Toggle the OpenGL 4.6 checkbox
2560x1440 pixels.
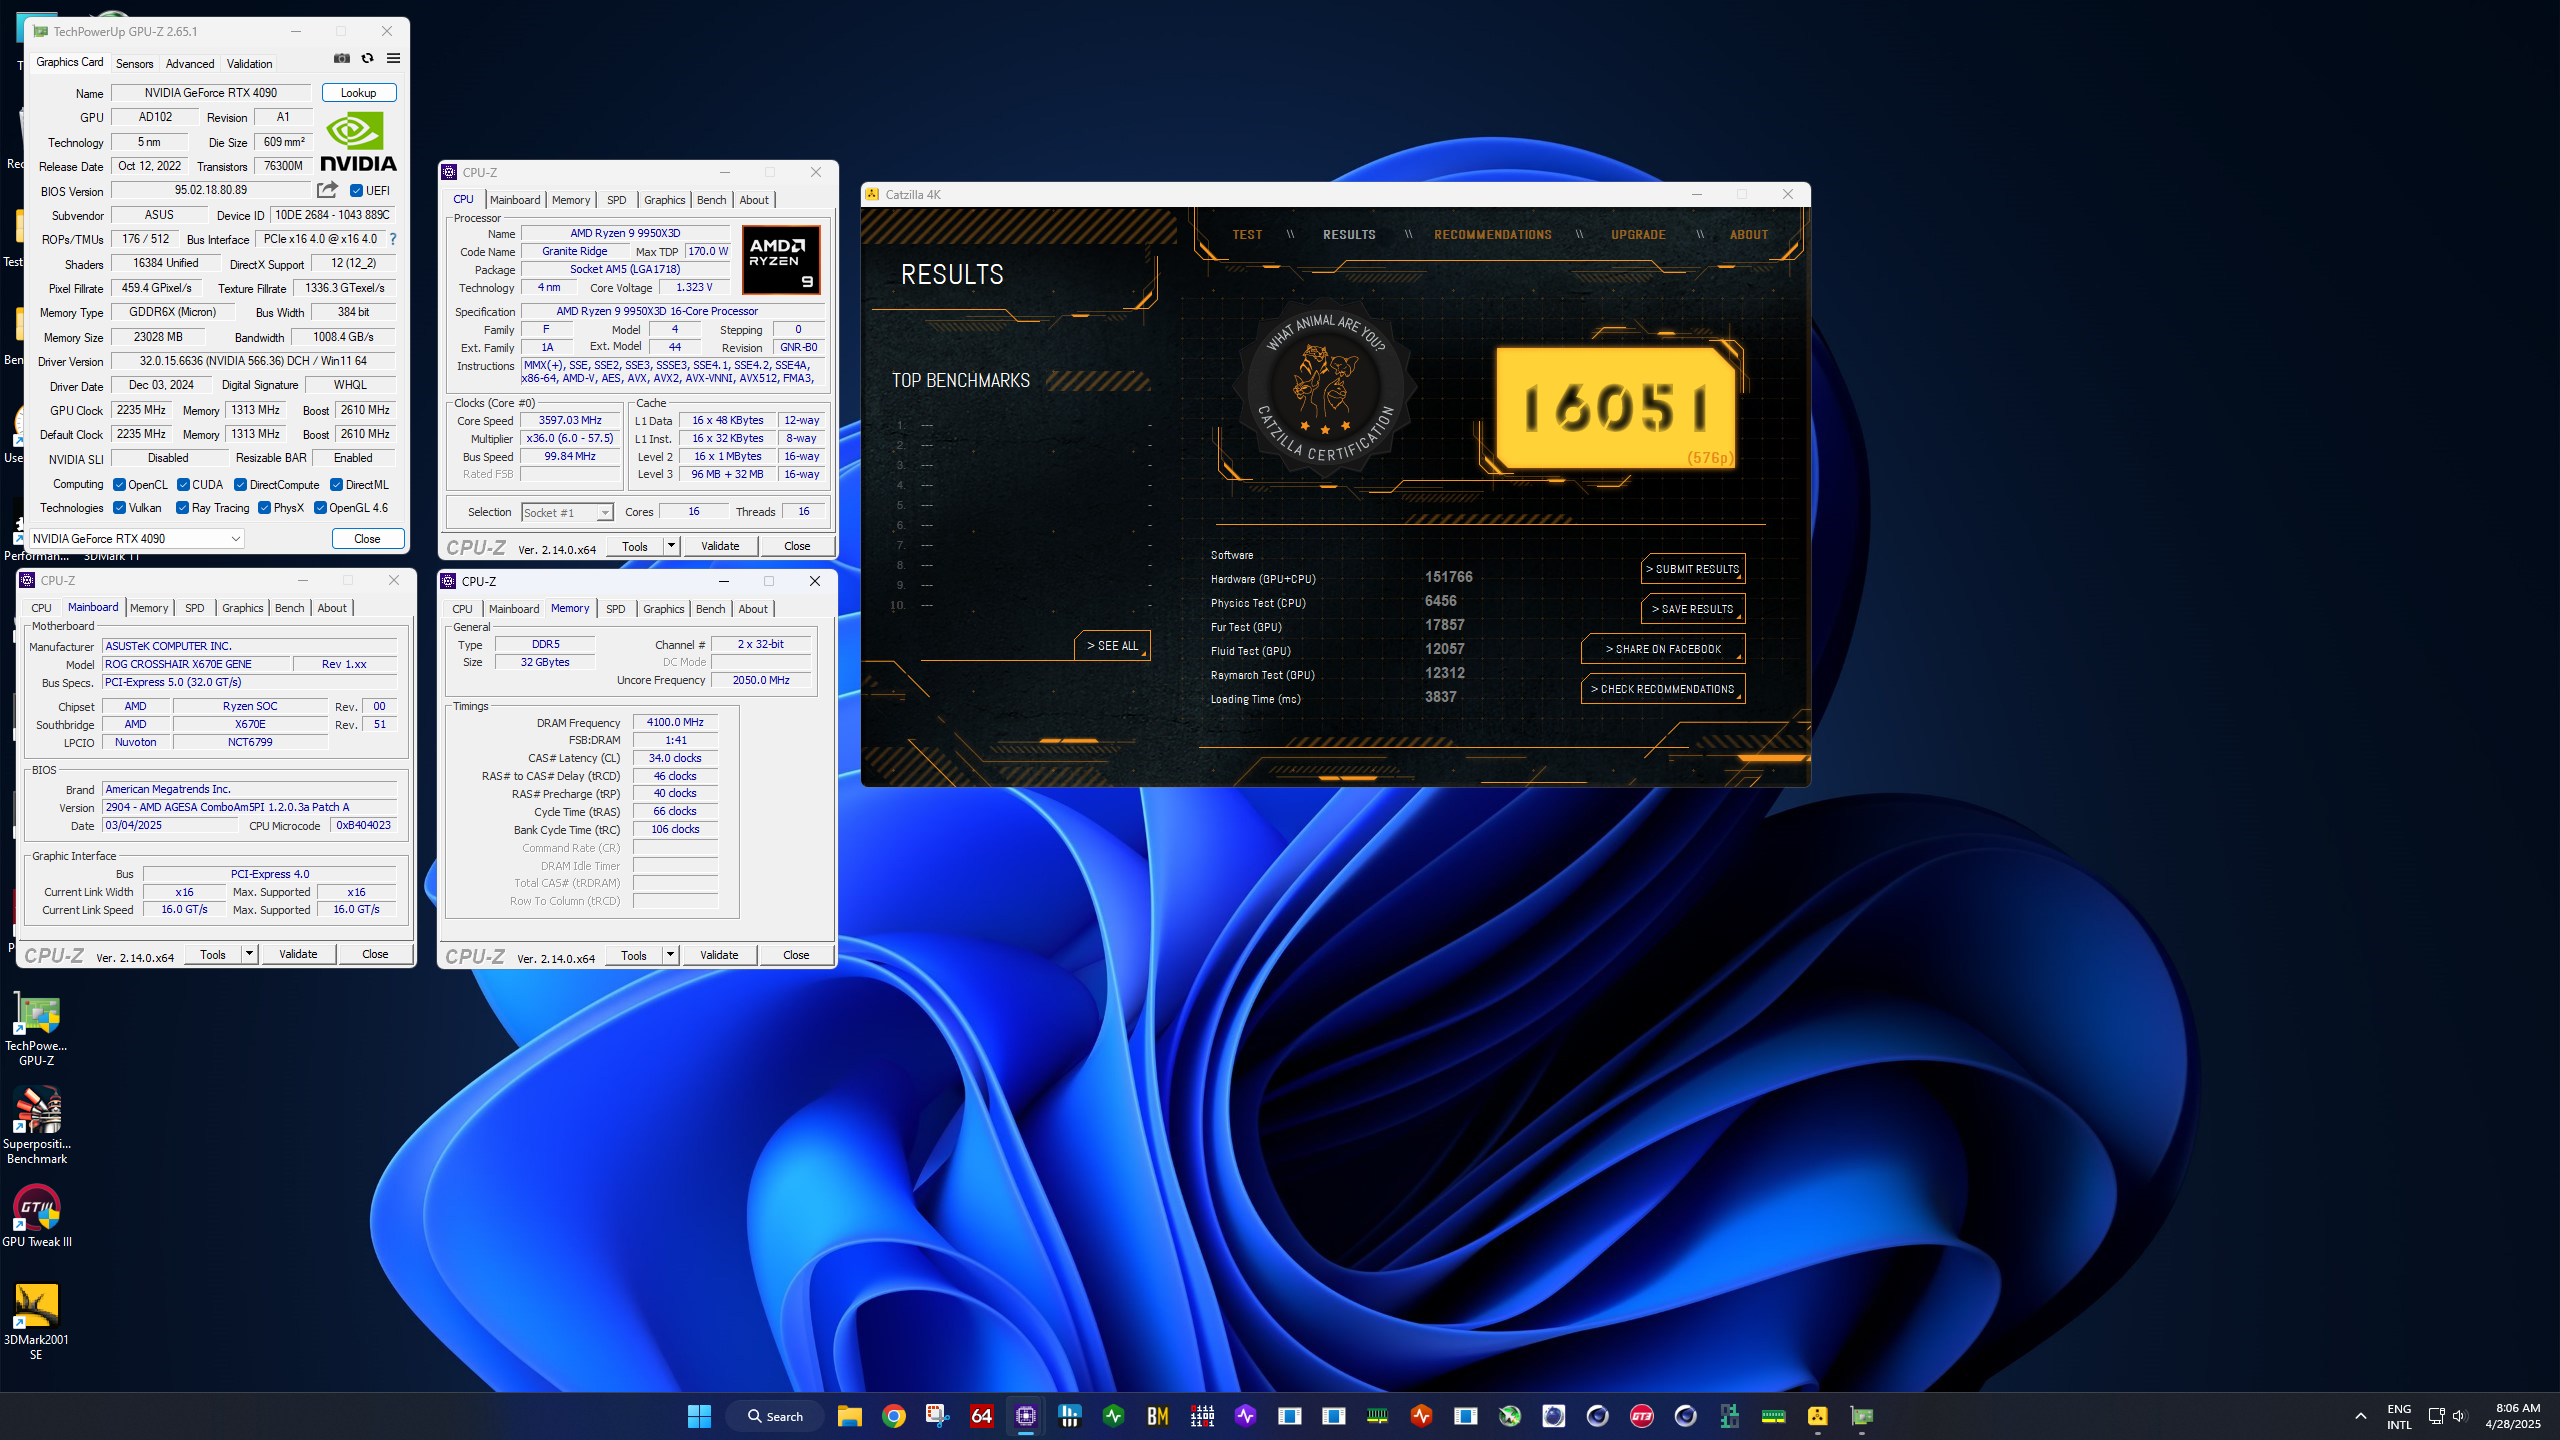pos(321,508)
